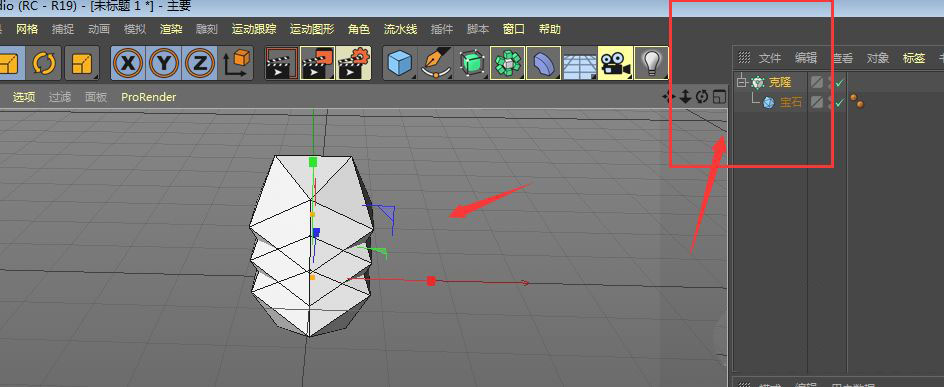Open Object Manager 查看 menu
The height and width of the screenshot is (387, 944).
[842, 58]
